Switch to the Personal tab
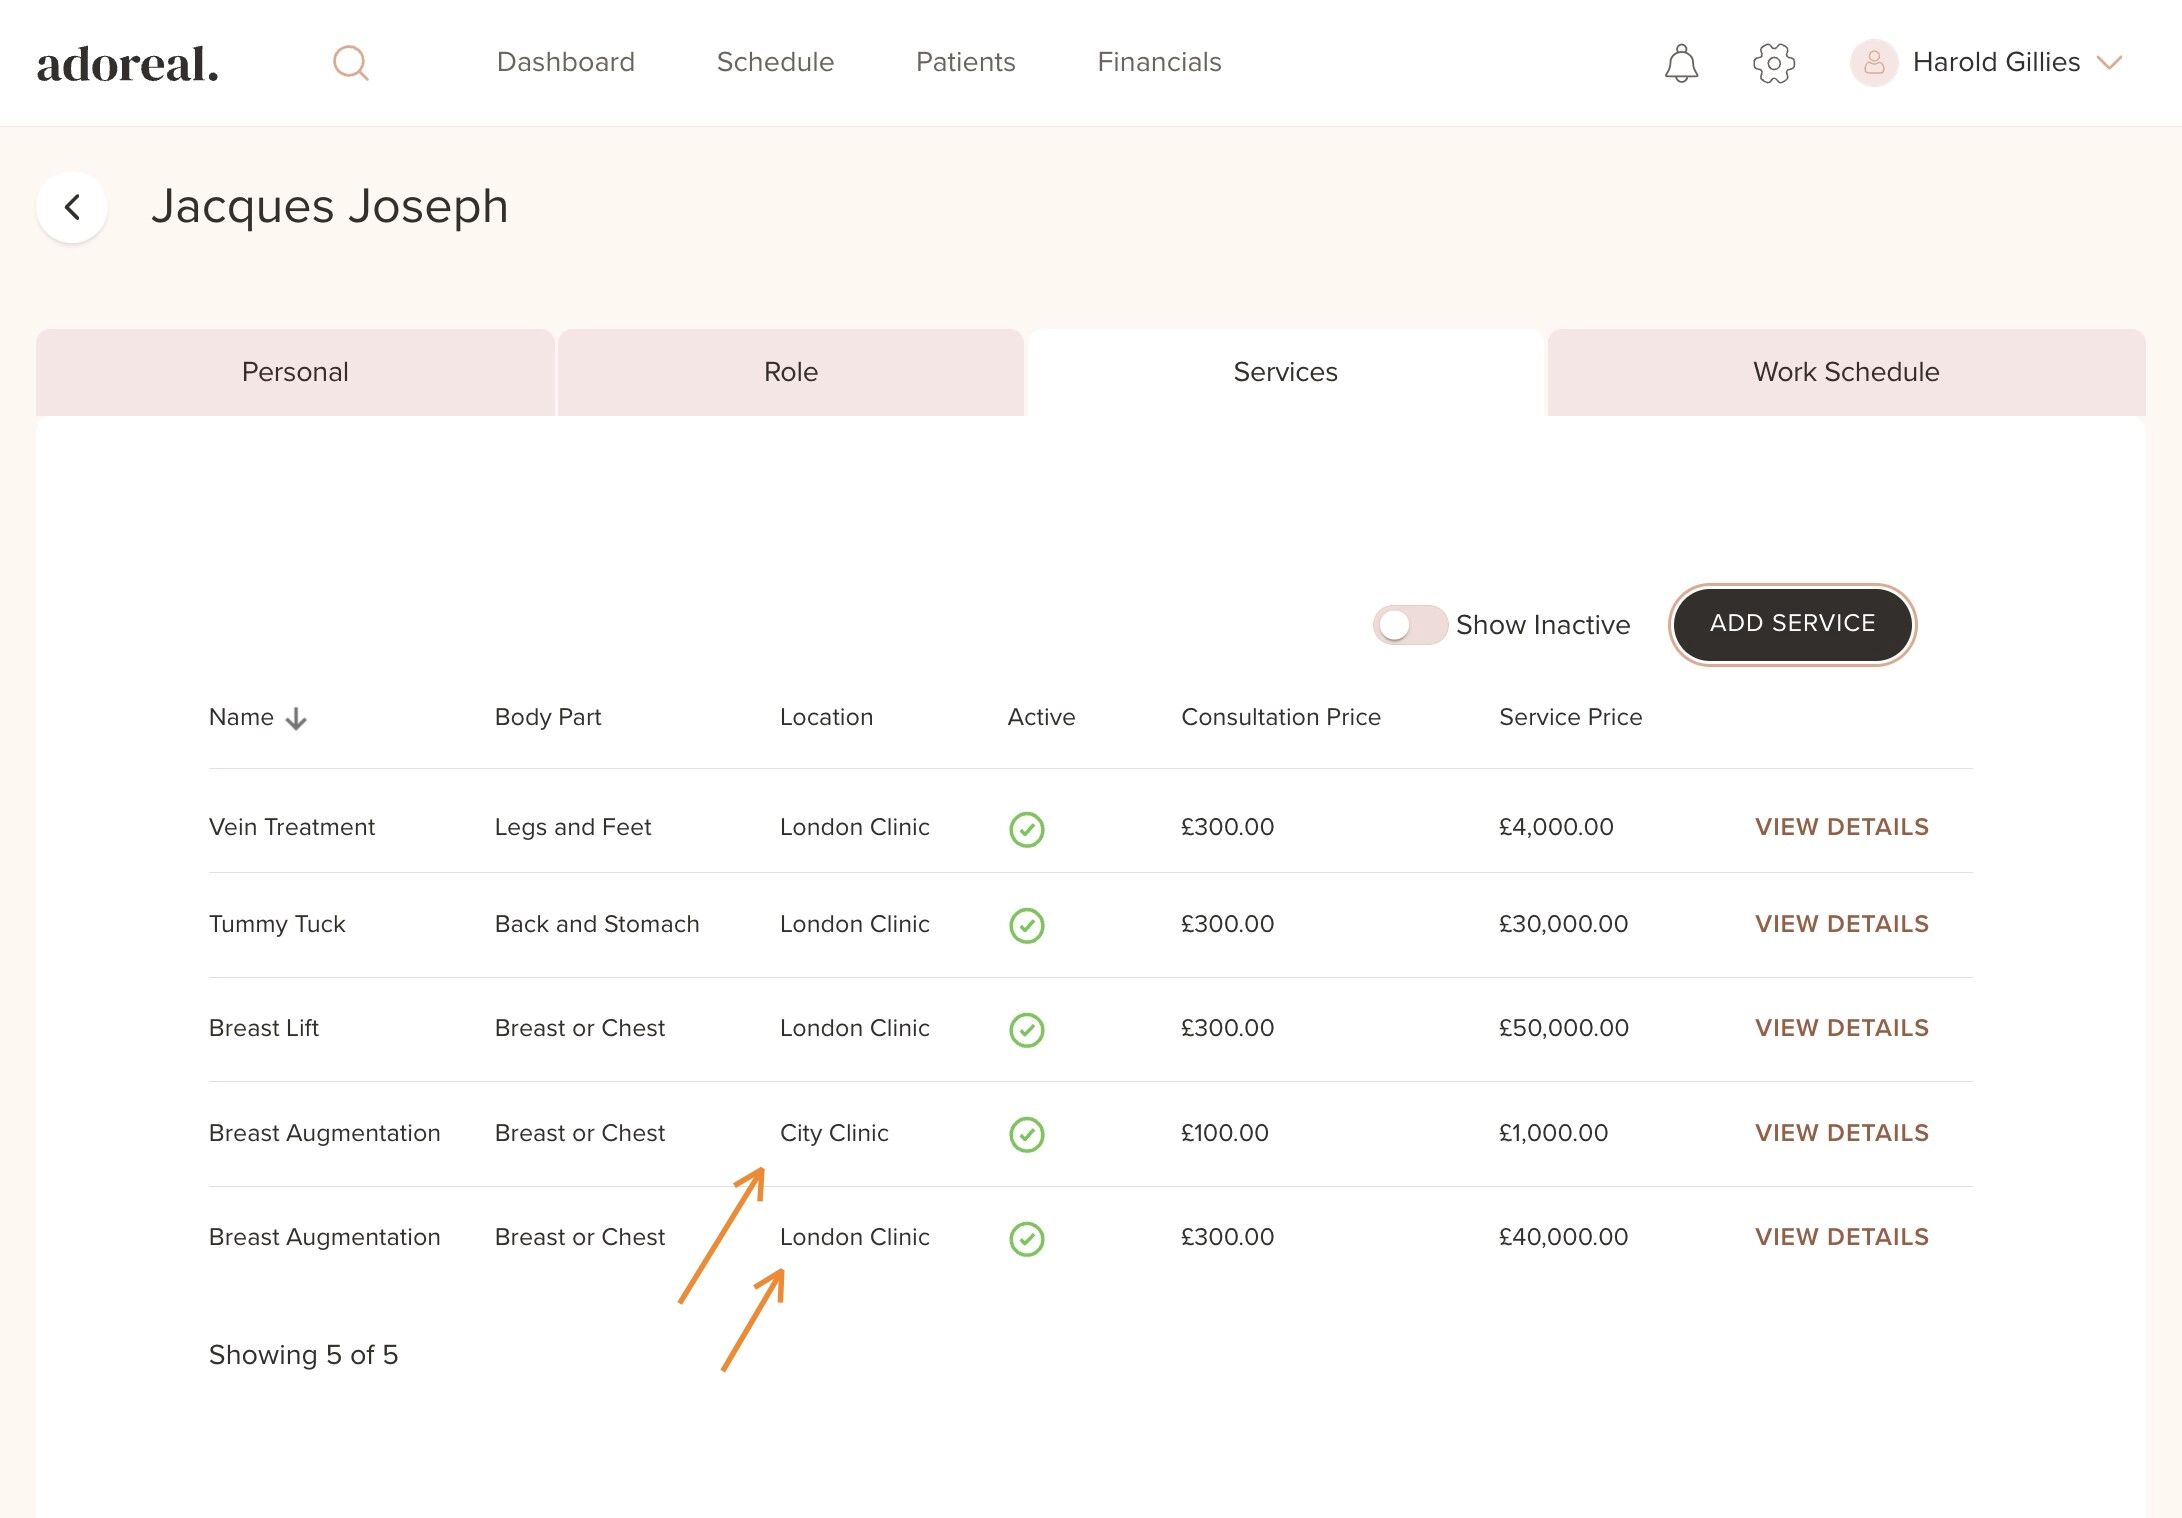 [x=295, y=372]
